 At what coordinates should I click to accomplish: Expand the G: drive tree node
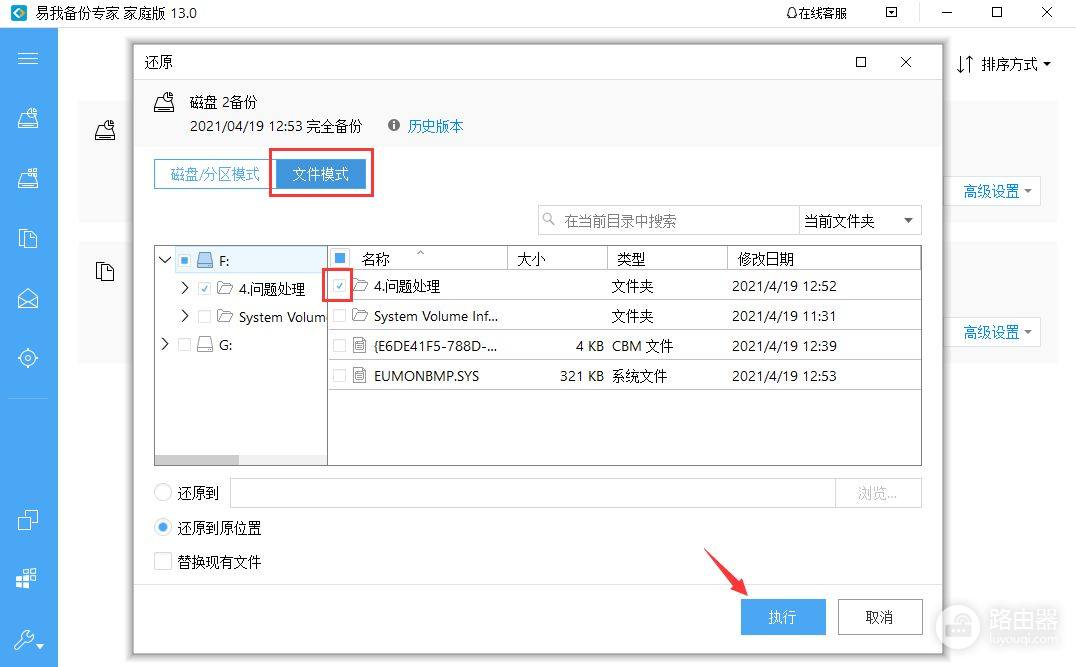click(165, 344)
